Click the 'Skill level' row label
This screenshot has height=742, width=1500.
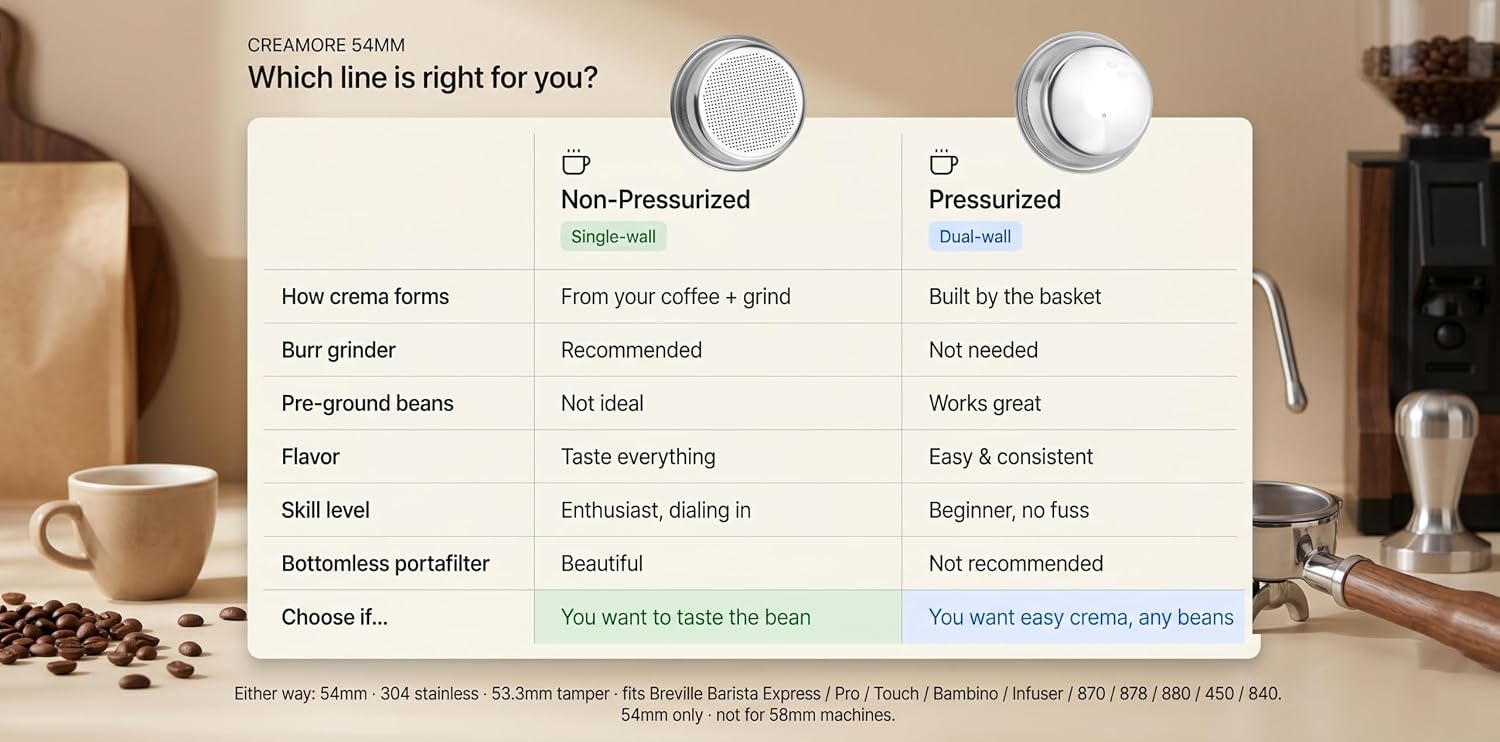pos(326,510)
